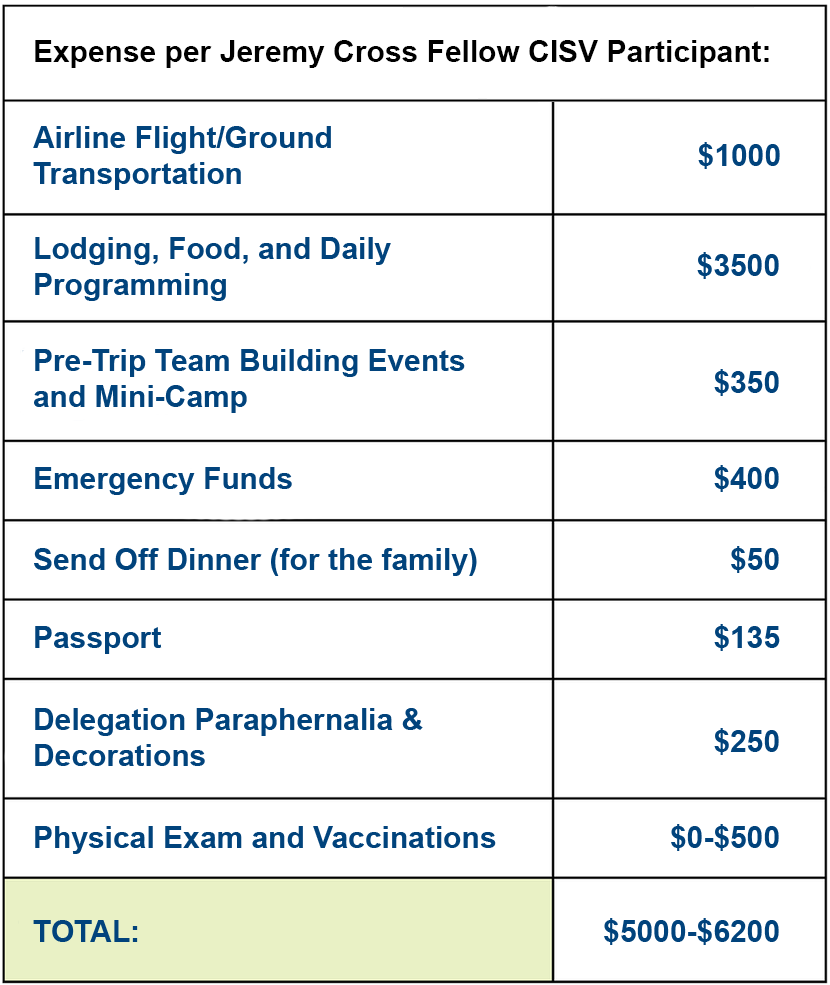Select the Emergency Funds row label
The height and width of the screenshot is (985, 830).
(163, 479)
